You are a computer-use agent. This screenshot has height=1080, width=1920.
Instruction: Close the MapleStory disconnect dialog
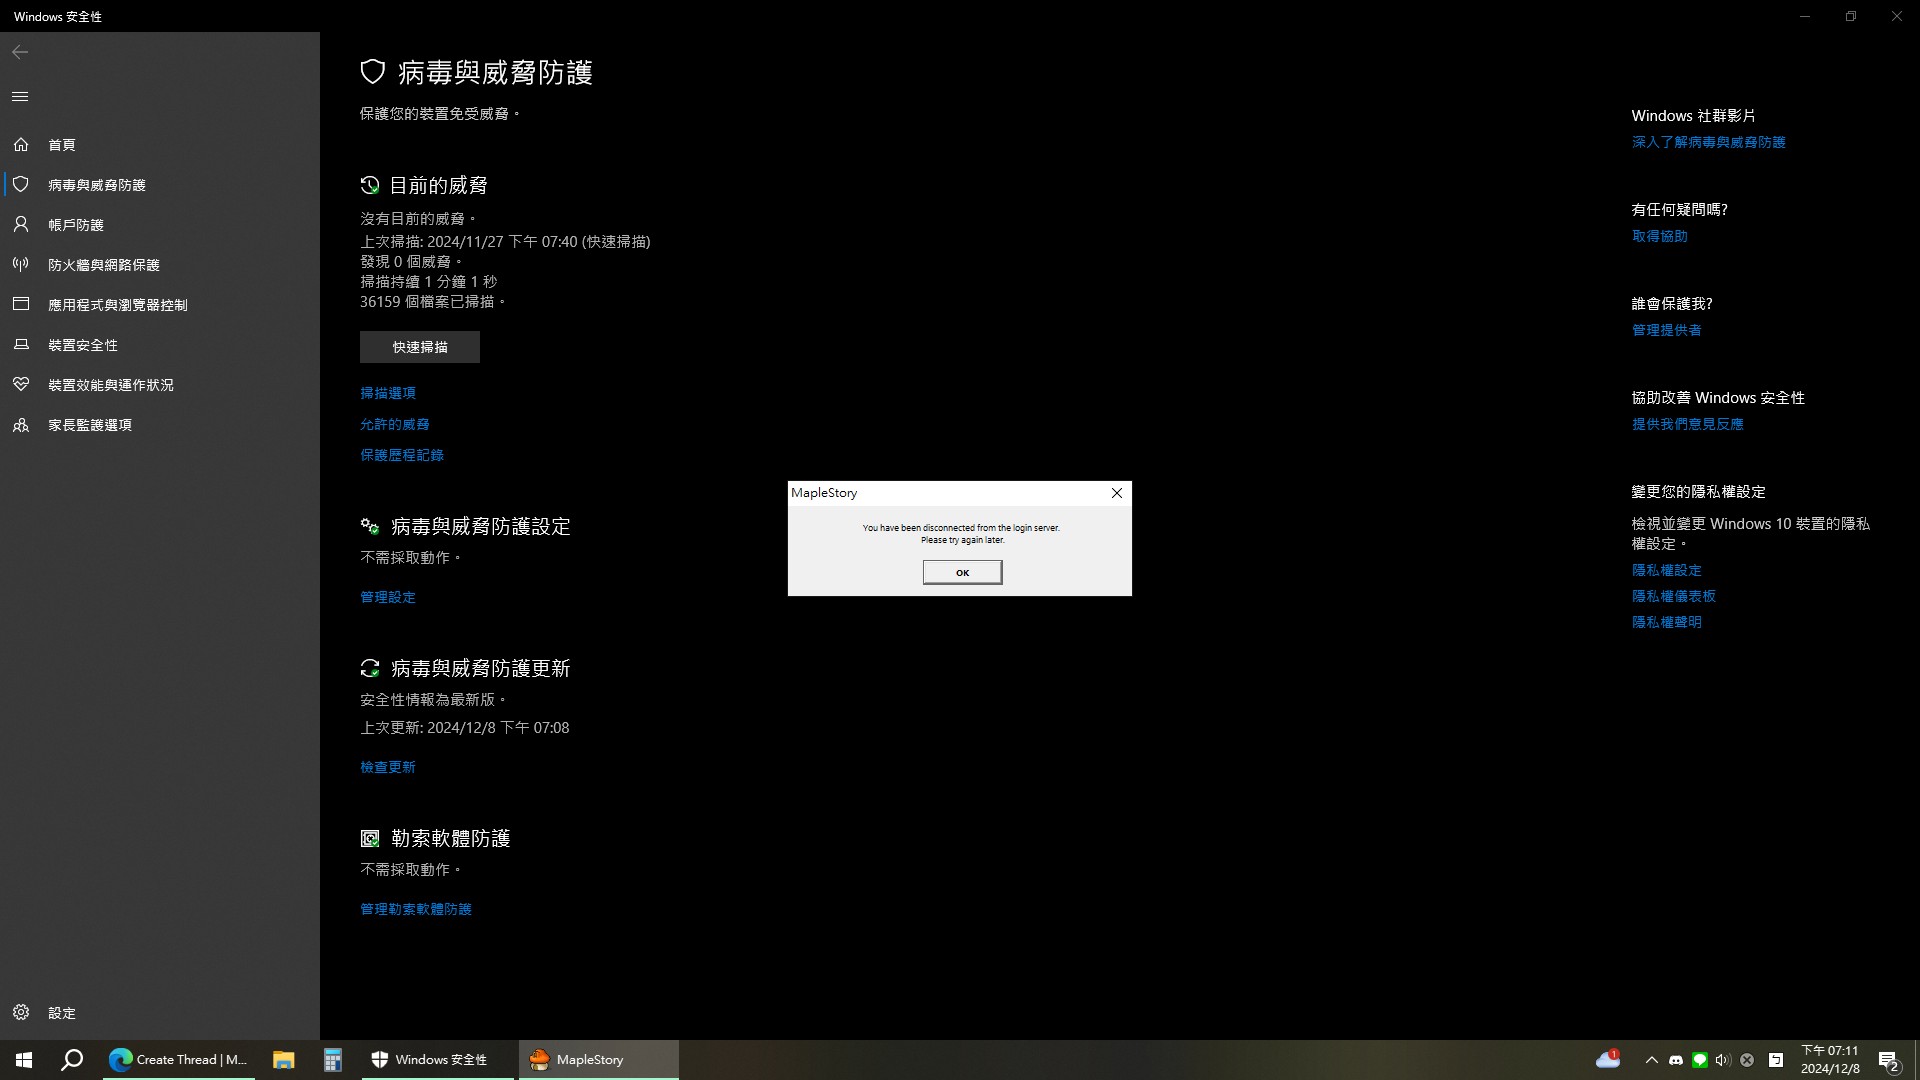pos(1117,493)
